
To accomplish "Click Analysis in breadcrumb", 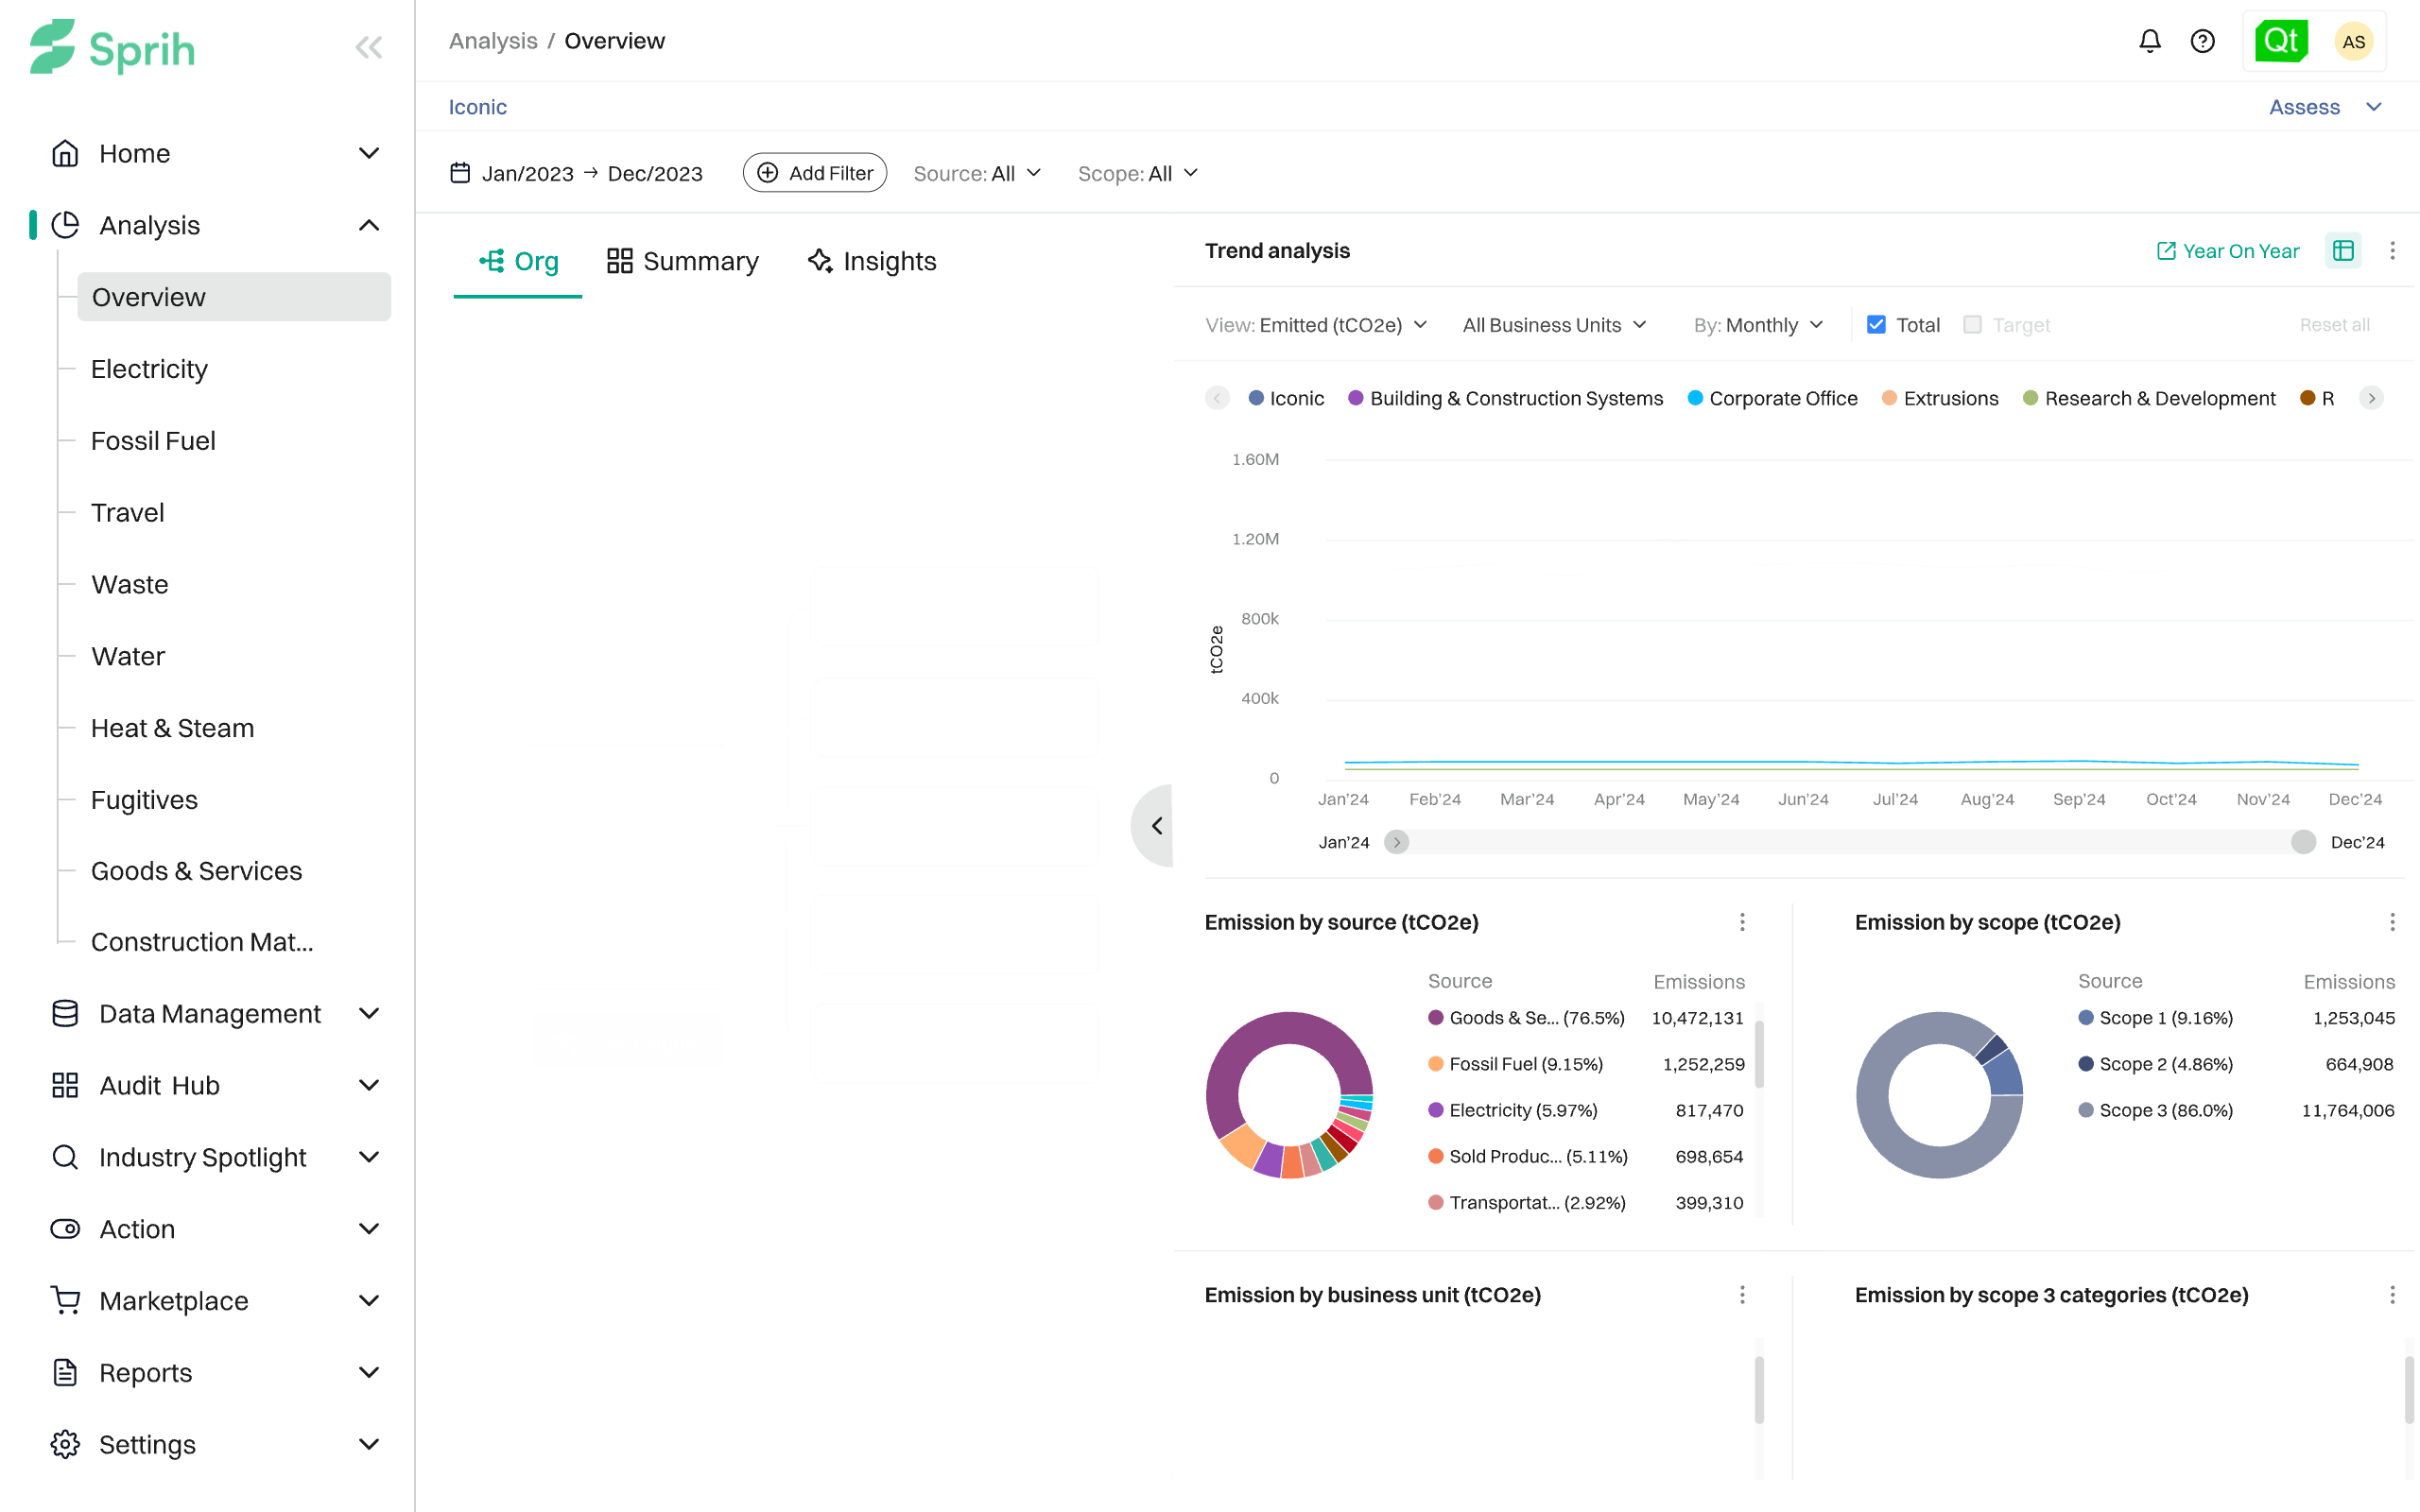I will click(493, 41).
